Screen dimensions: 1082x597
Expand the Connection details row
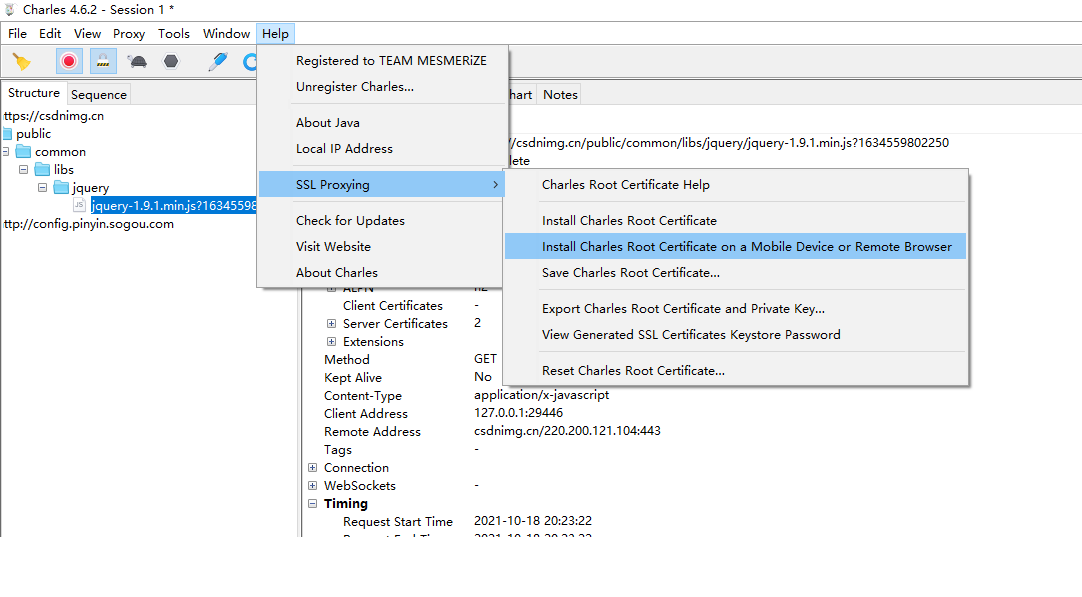[312, 467]
